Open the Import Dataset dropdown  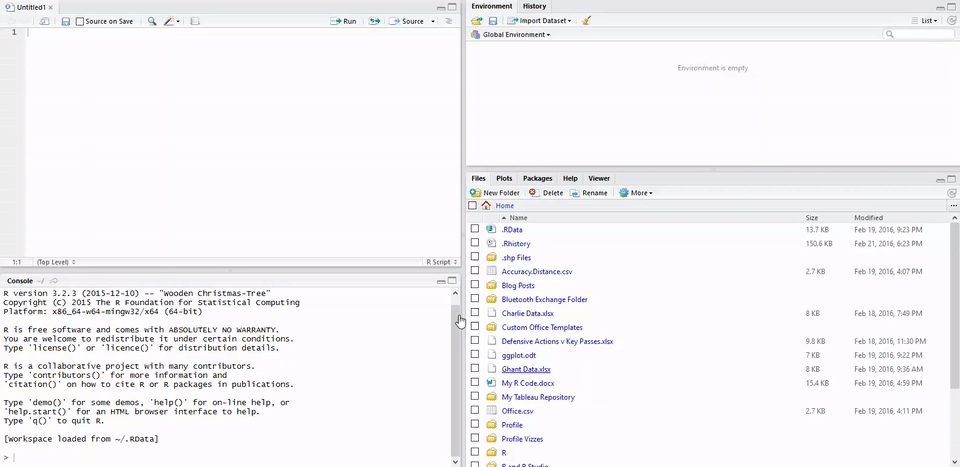click(540, 20)
